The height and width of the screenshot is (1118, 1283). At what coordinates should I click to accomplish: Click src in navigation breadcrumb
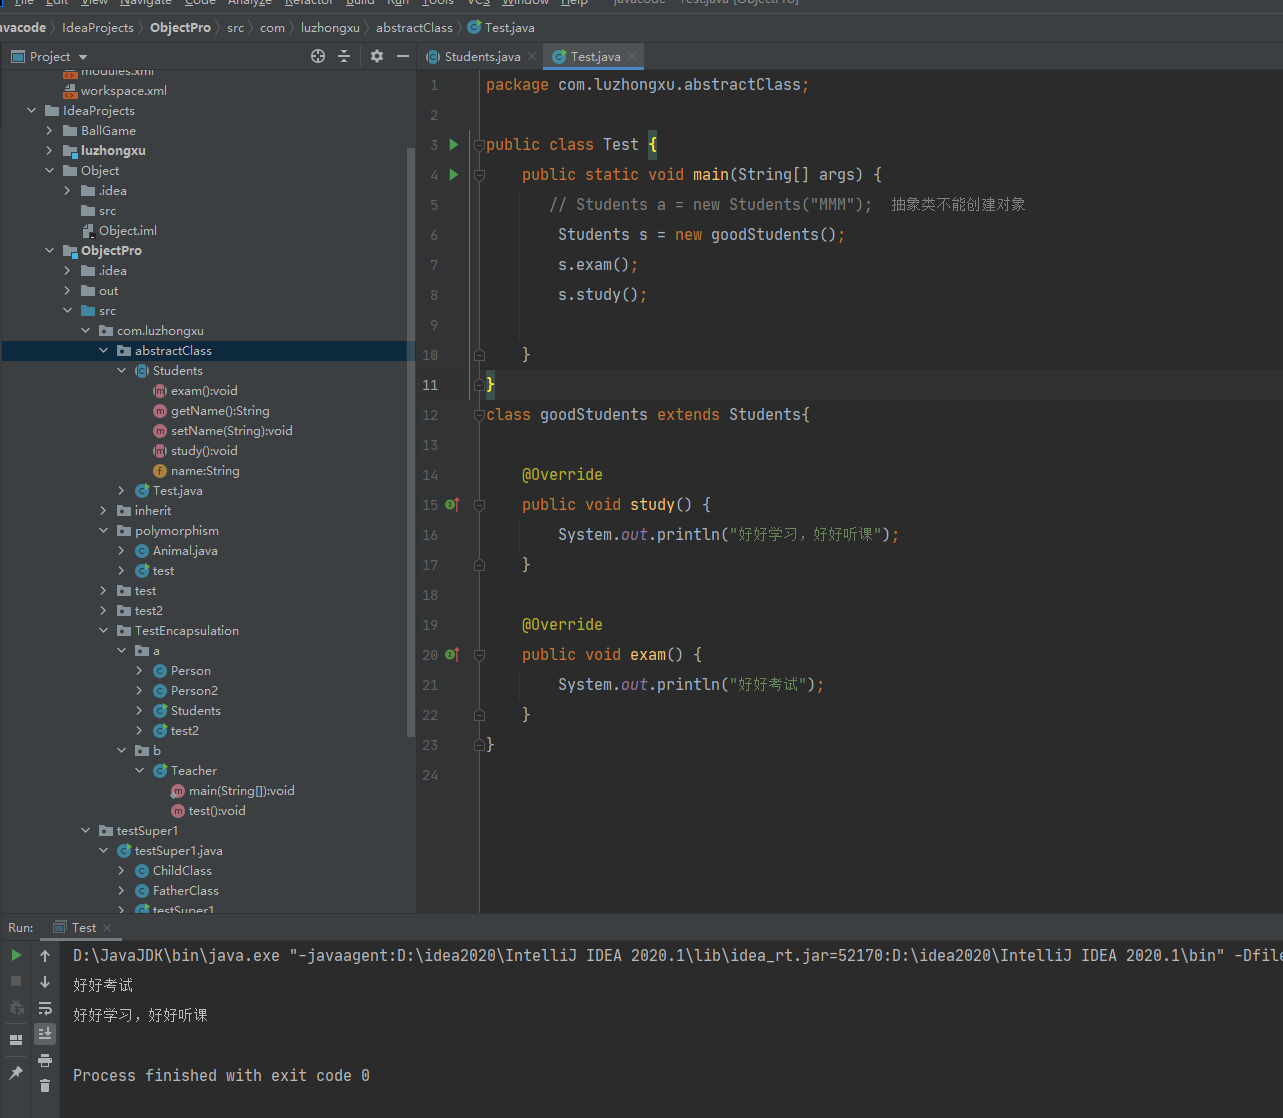(x=235, y=27)
